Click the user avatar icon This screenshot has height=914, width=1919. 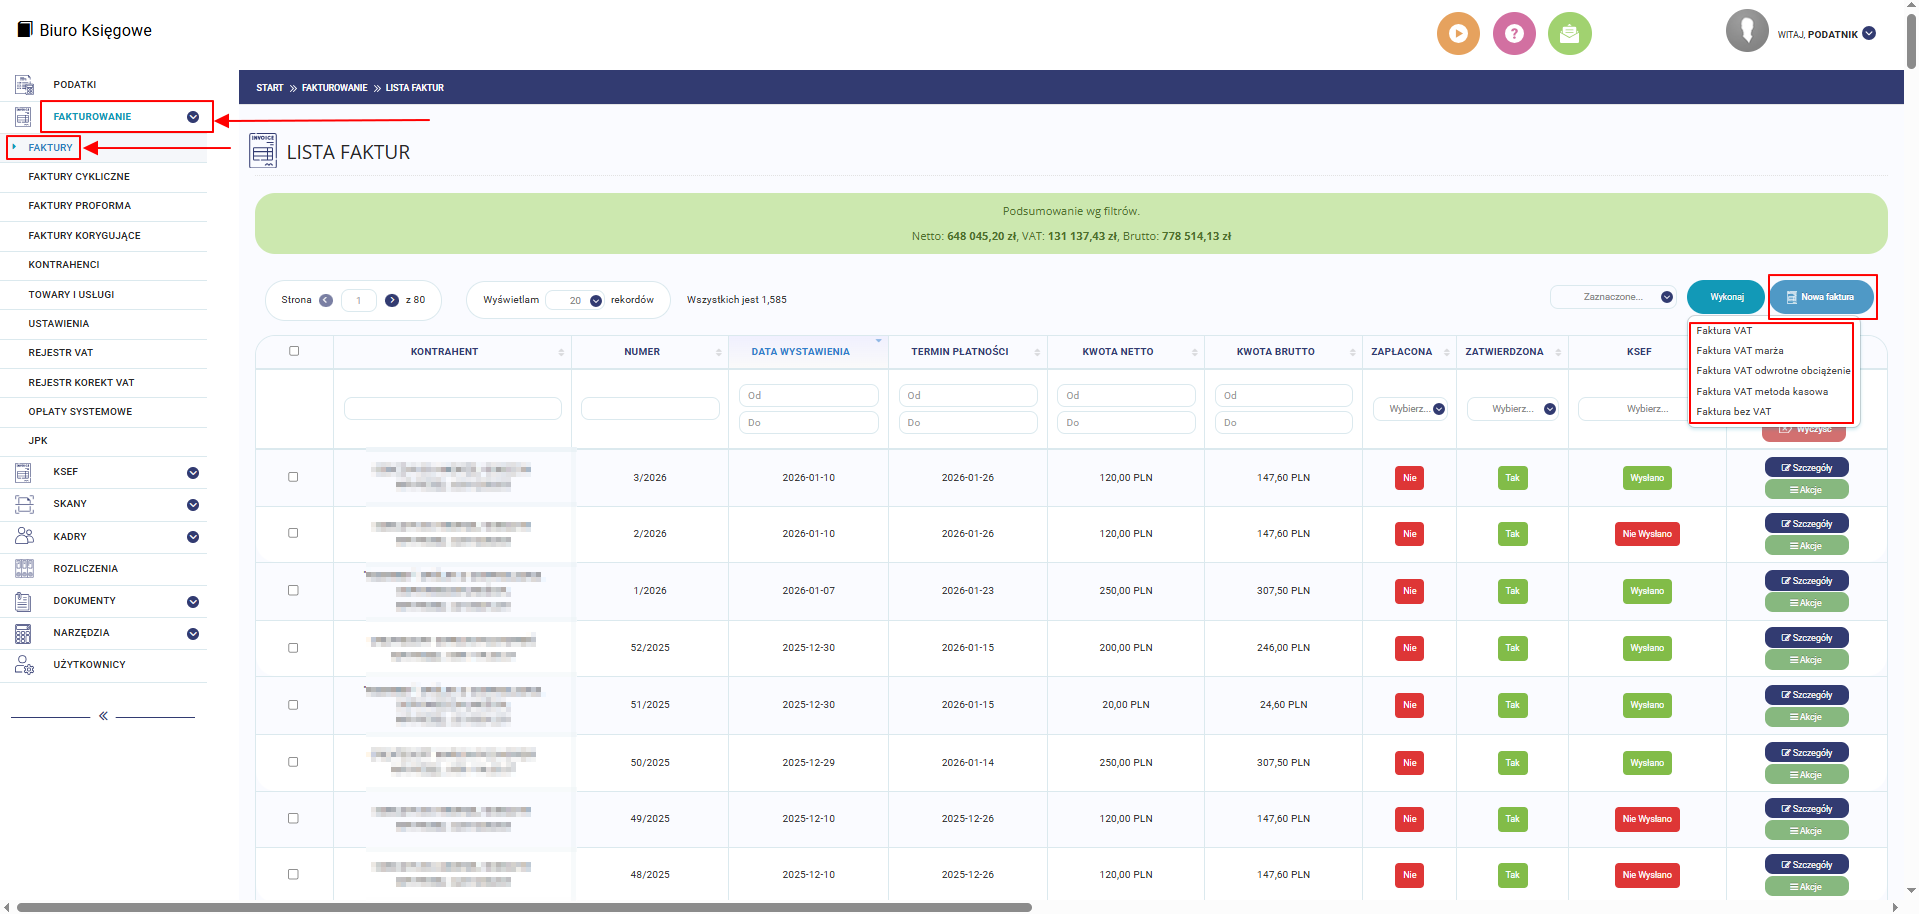(x=1746, y=31)
